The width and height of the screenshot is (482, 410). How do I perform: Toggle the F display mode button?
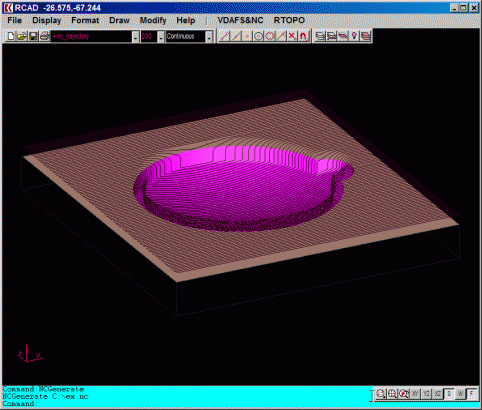click(x=472, y=394)
